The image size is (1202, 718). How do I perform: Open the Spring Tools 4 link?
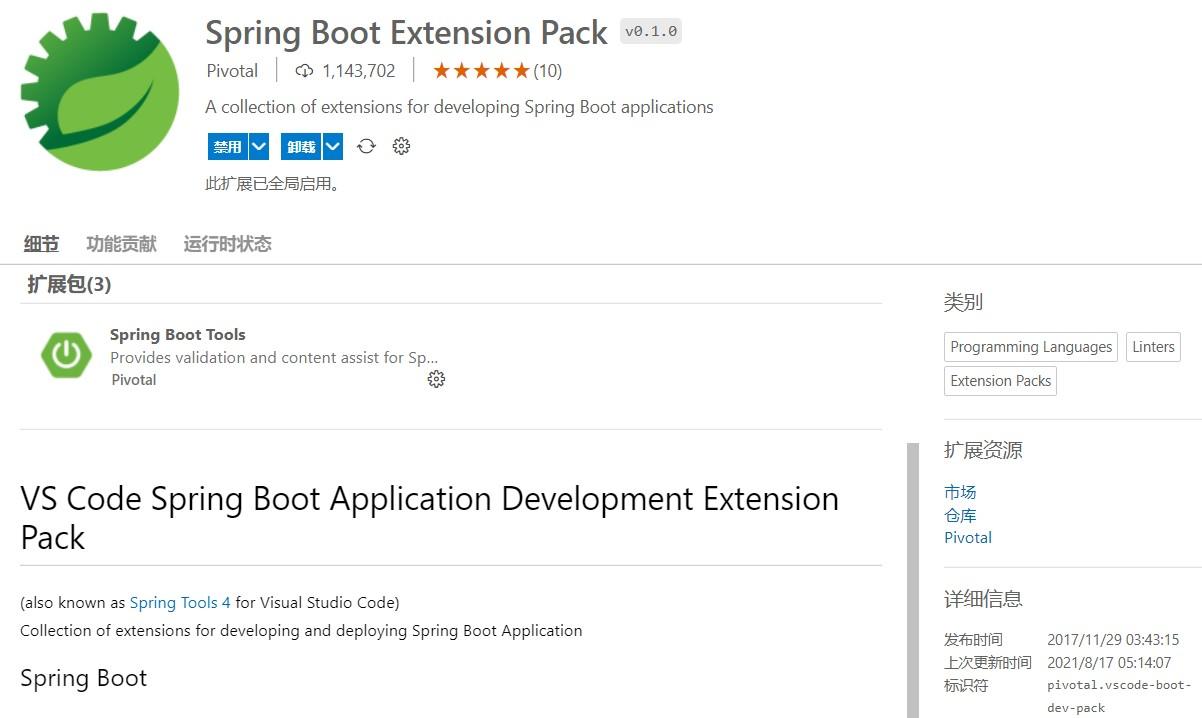tap(180, 602)
